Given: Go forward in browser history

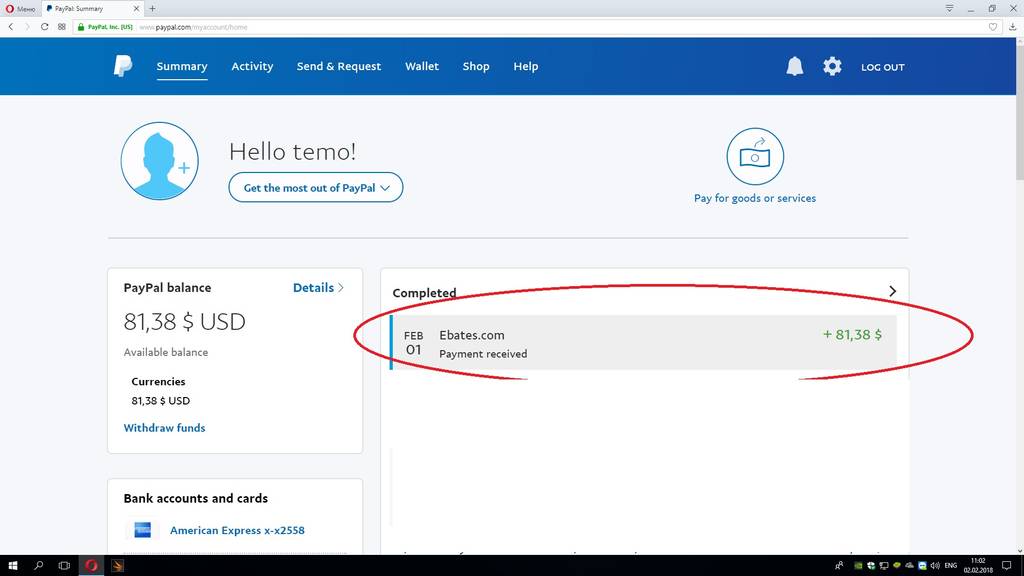Looking at the screenshot, I should coord(27,27).
